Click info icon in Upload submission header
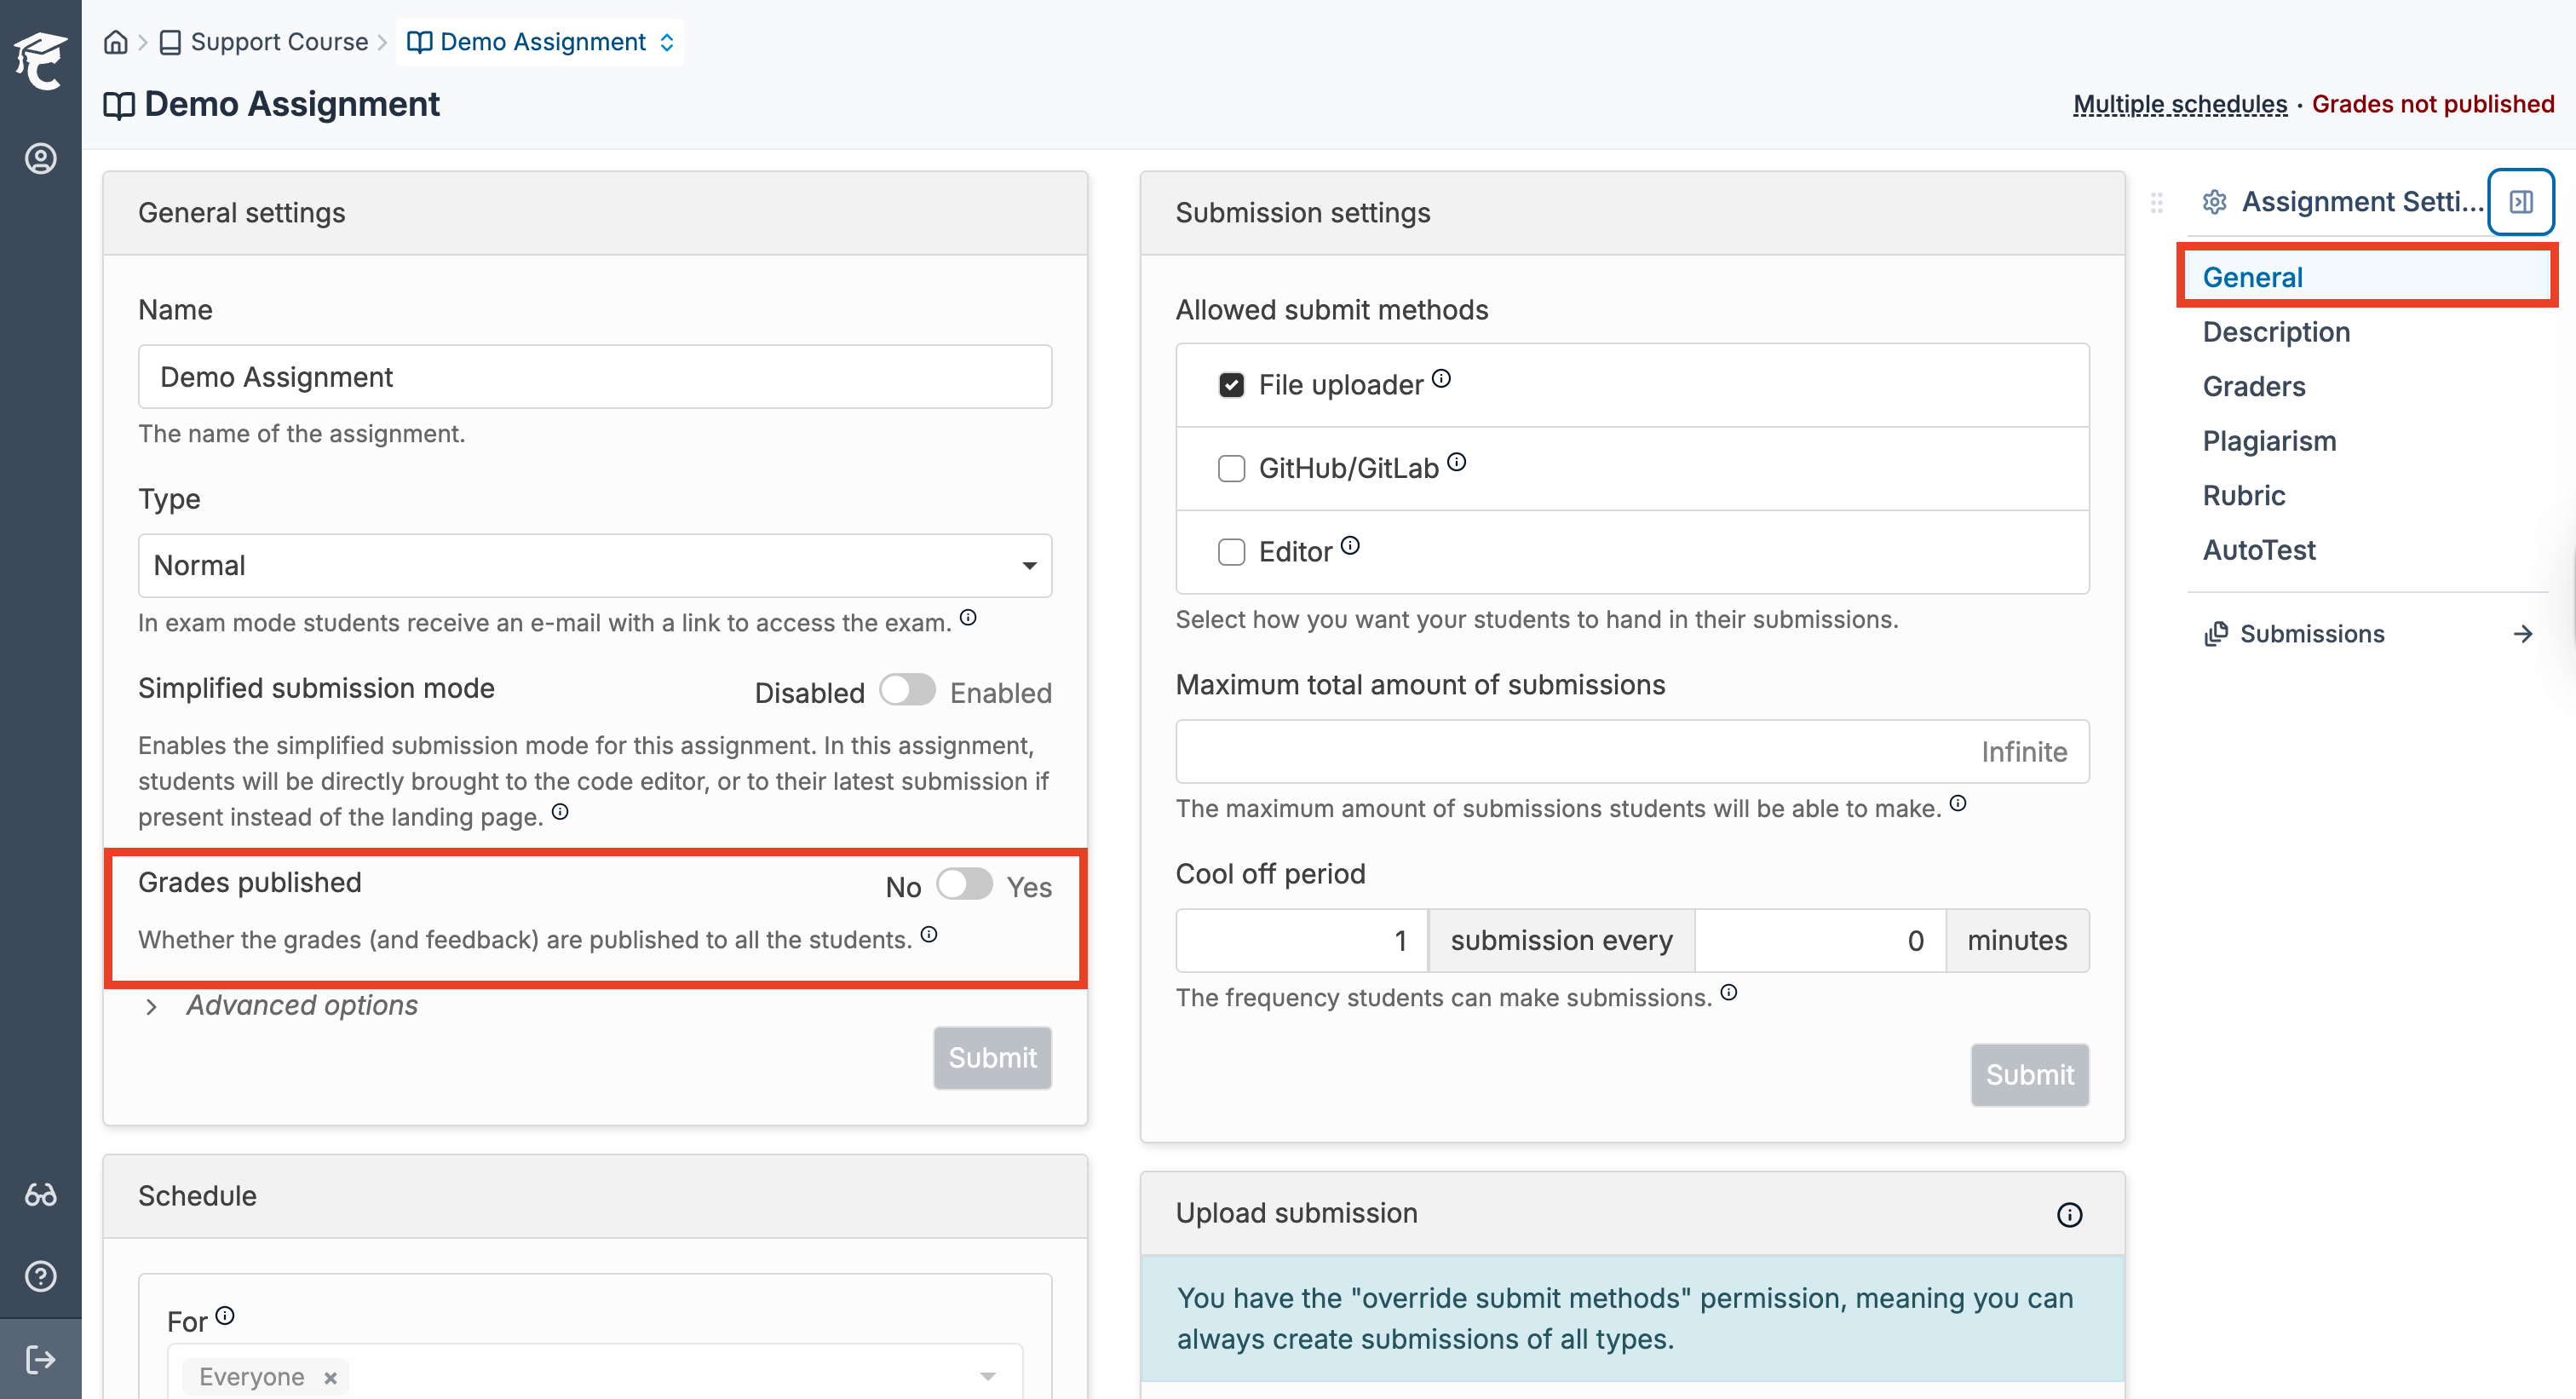Screen dimensions: 2576x1399 (x=2069, y=1214)
